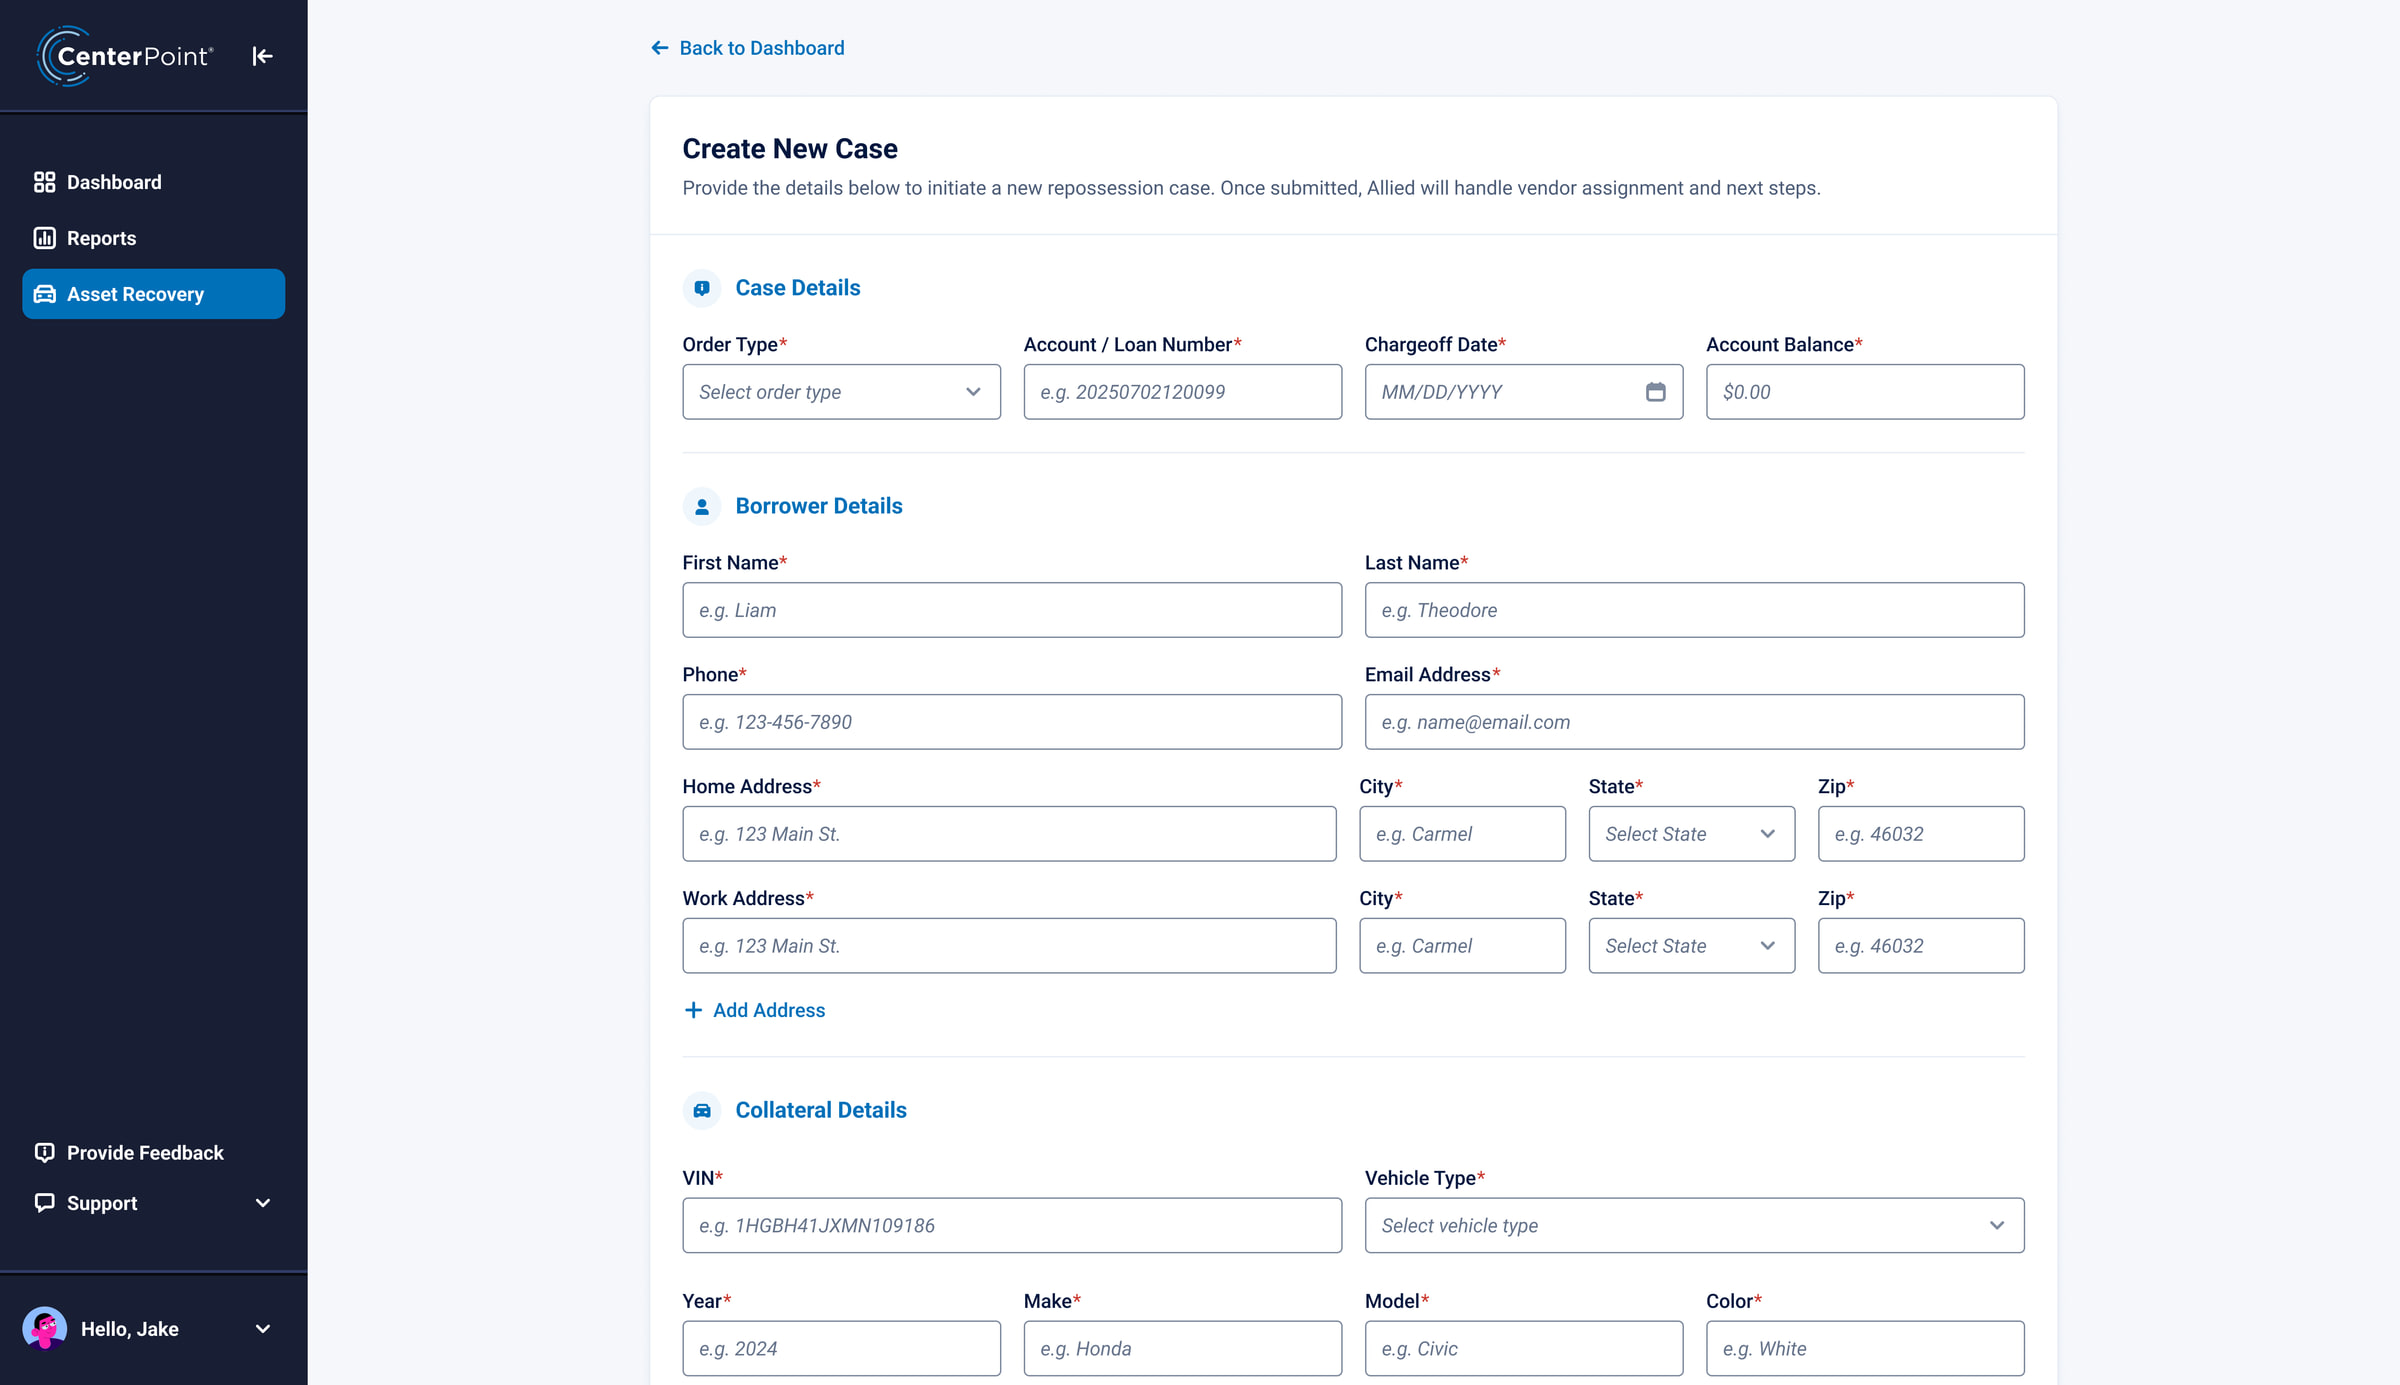2400x1385 pixels.
Task: Select Asset Recovery in the sidebar
Action: [153, 294]
